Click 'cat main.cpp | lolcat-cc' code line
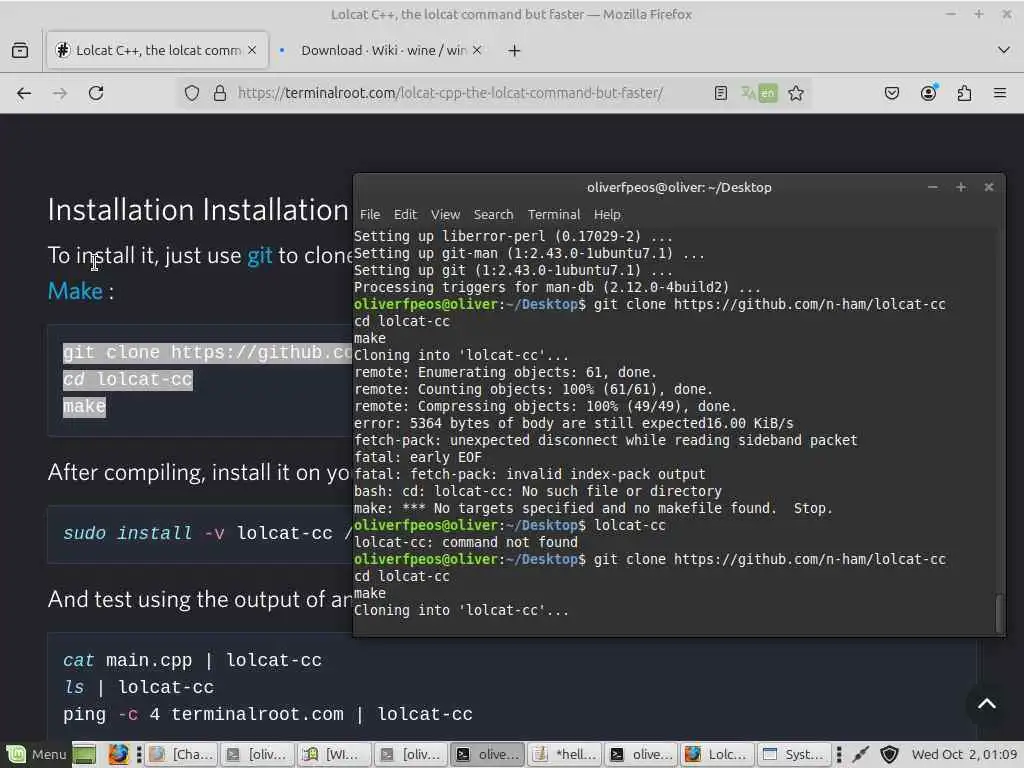The image size is (1024, 768). pyautogui.click(x=192, y=660)
